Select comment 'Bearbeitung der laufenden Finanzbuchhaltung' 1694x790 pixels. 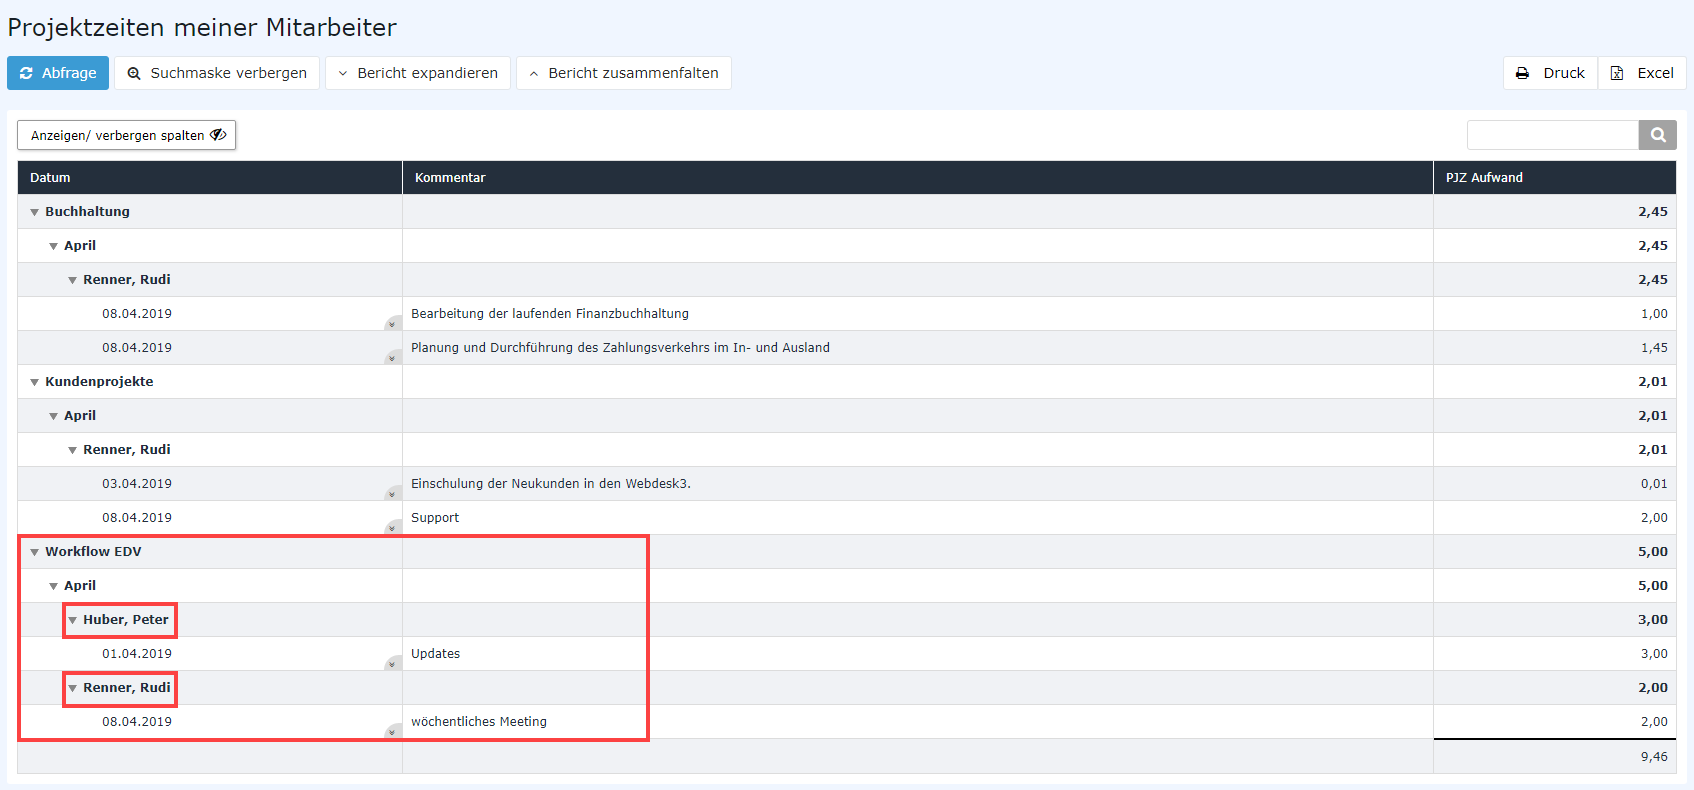click(550, 314)
